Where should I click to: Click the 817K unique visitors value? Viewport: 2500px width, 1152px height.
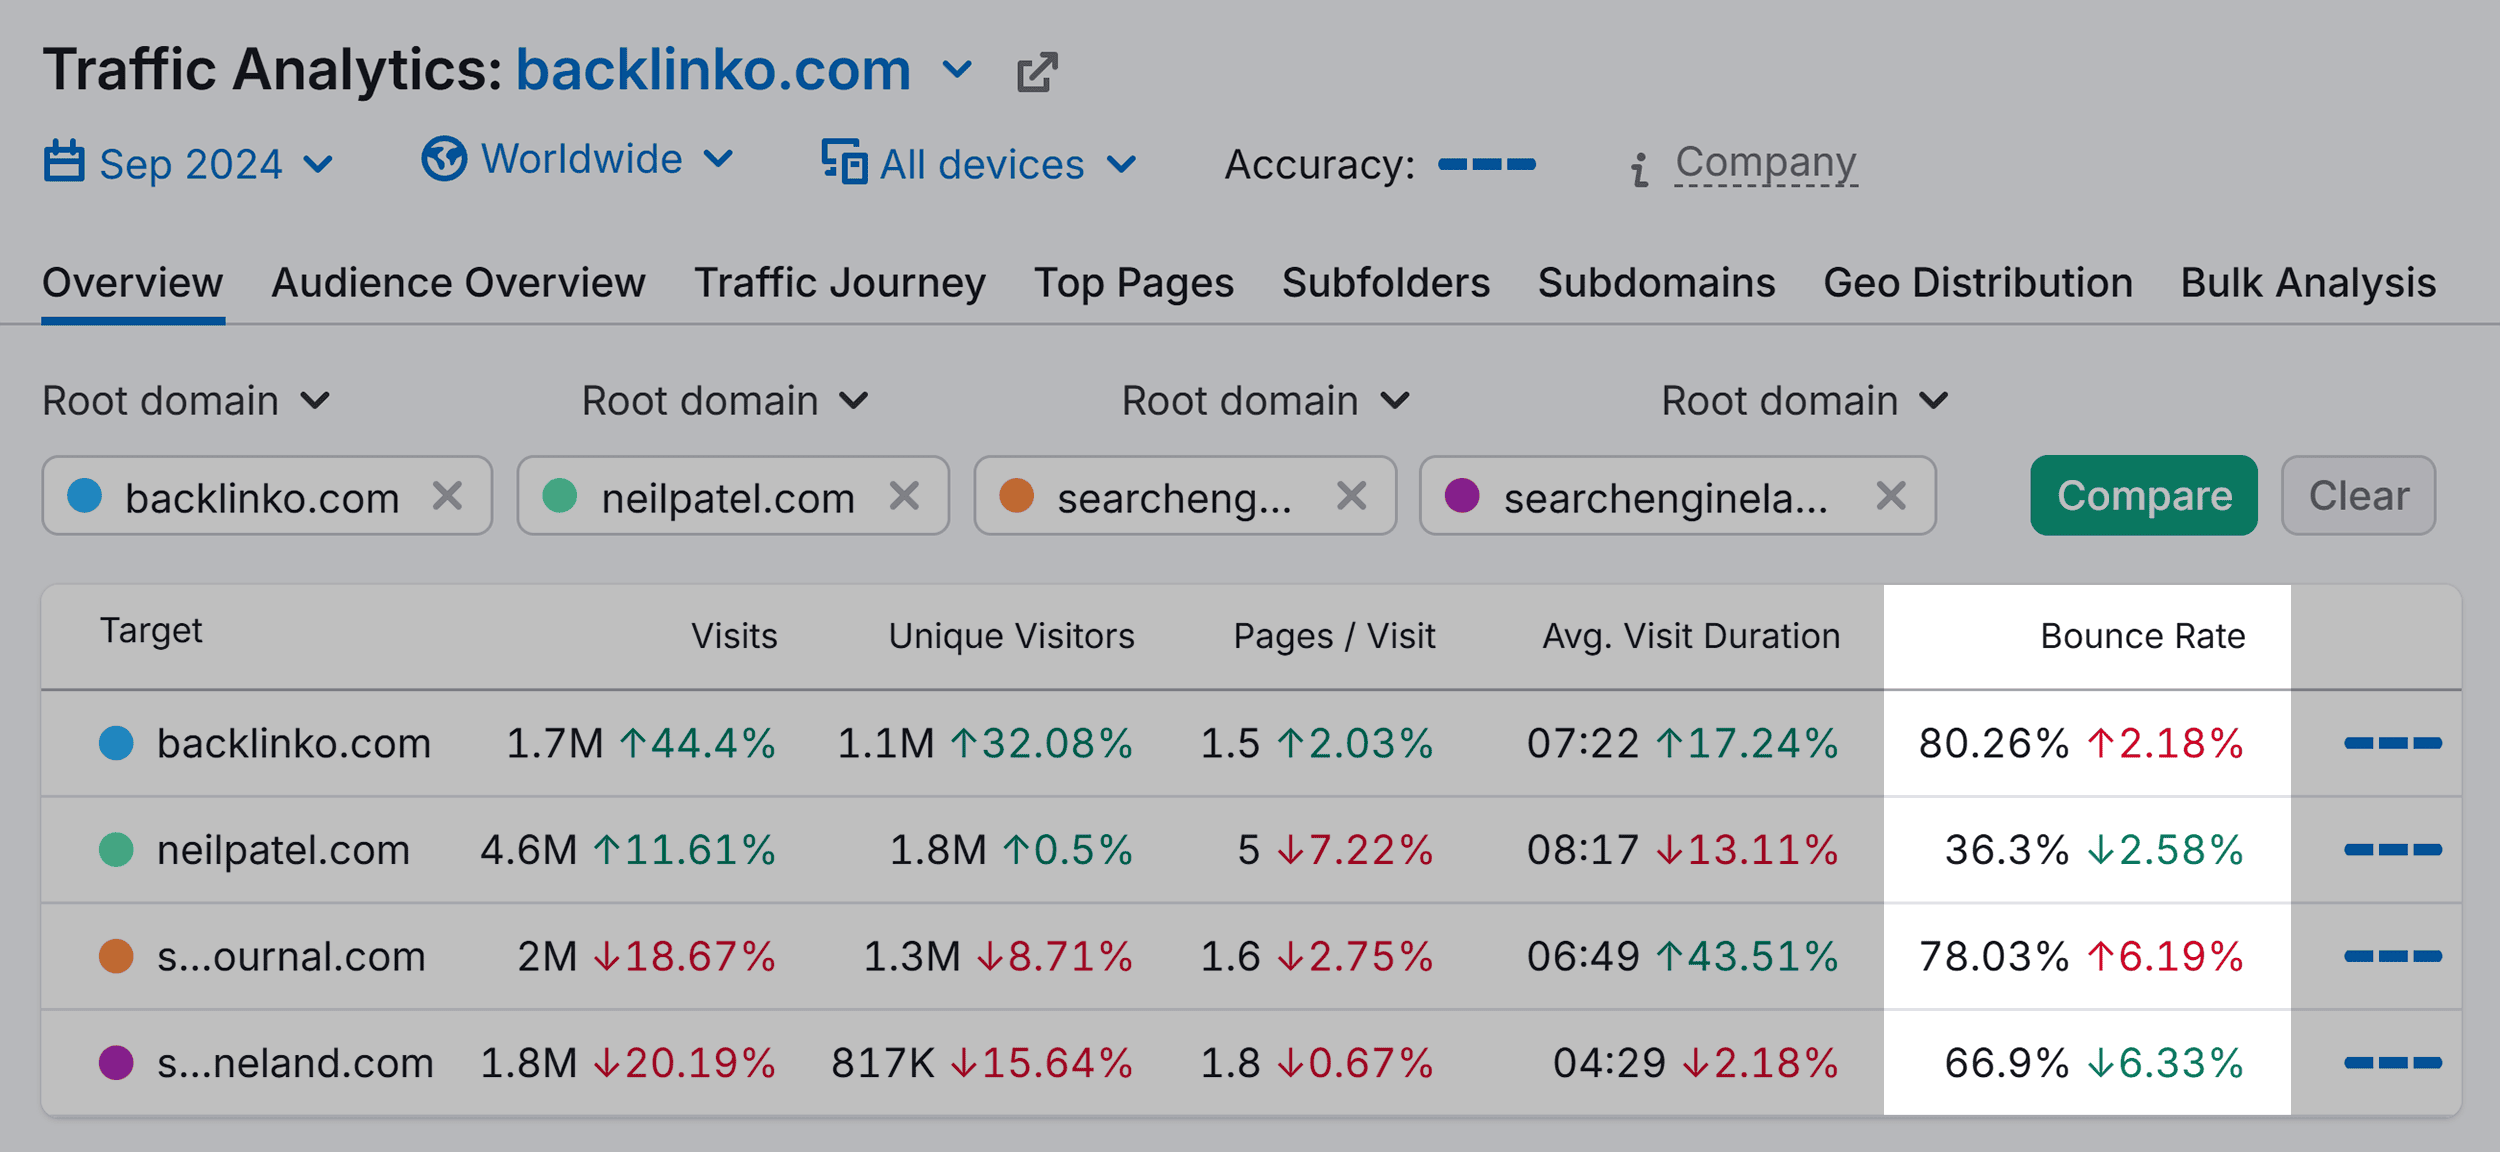tap(883, 1062)
